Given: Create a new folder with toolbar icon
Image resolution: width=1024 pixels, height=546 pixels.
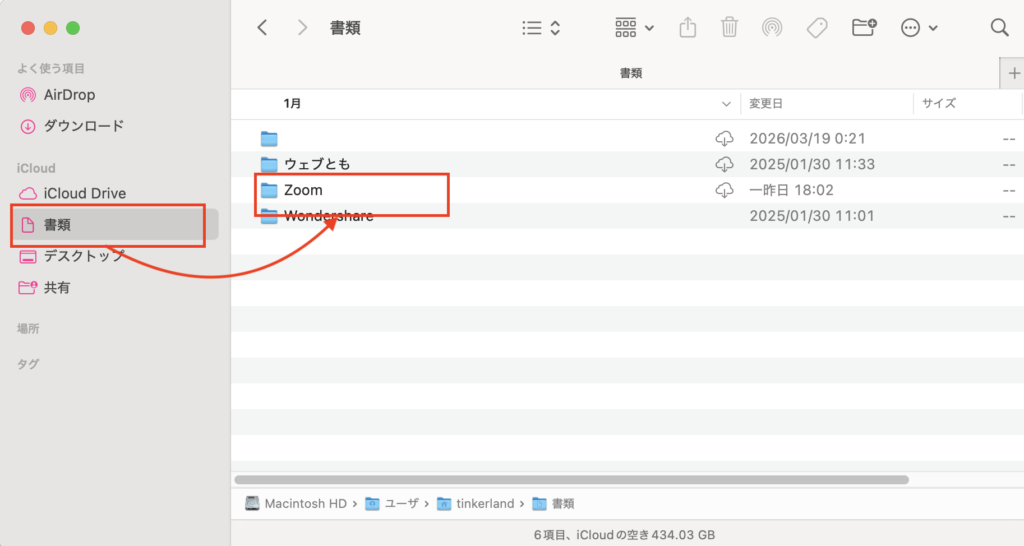Looking at the screenshot, I should (x=864, y=28).
